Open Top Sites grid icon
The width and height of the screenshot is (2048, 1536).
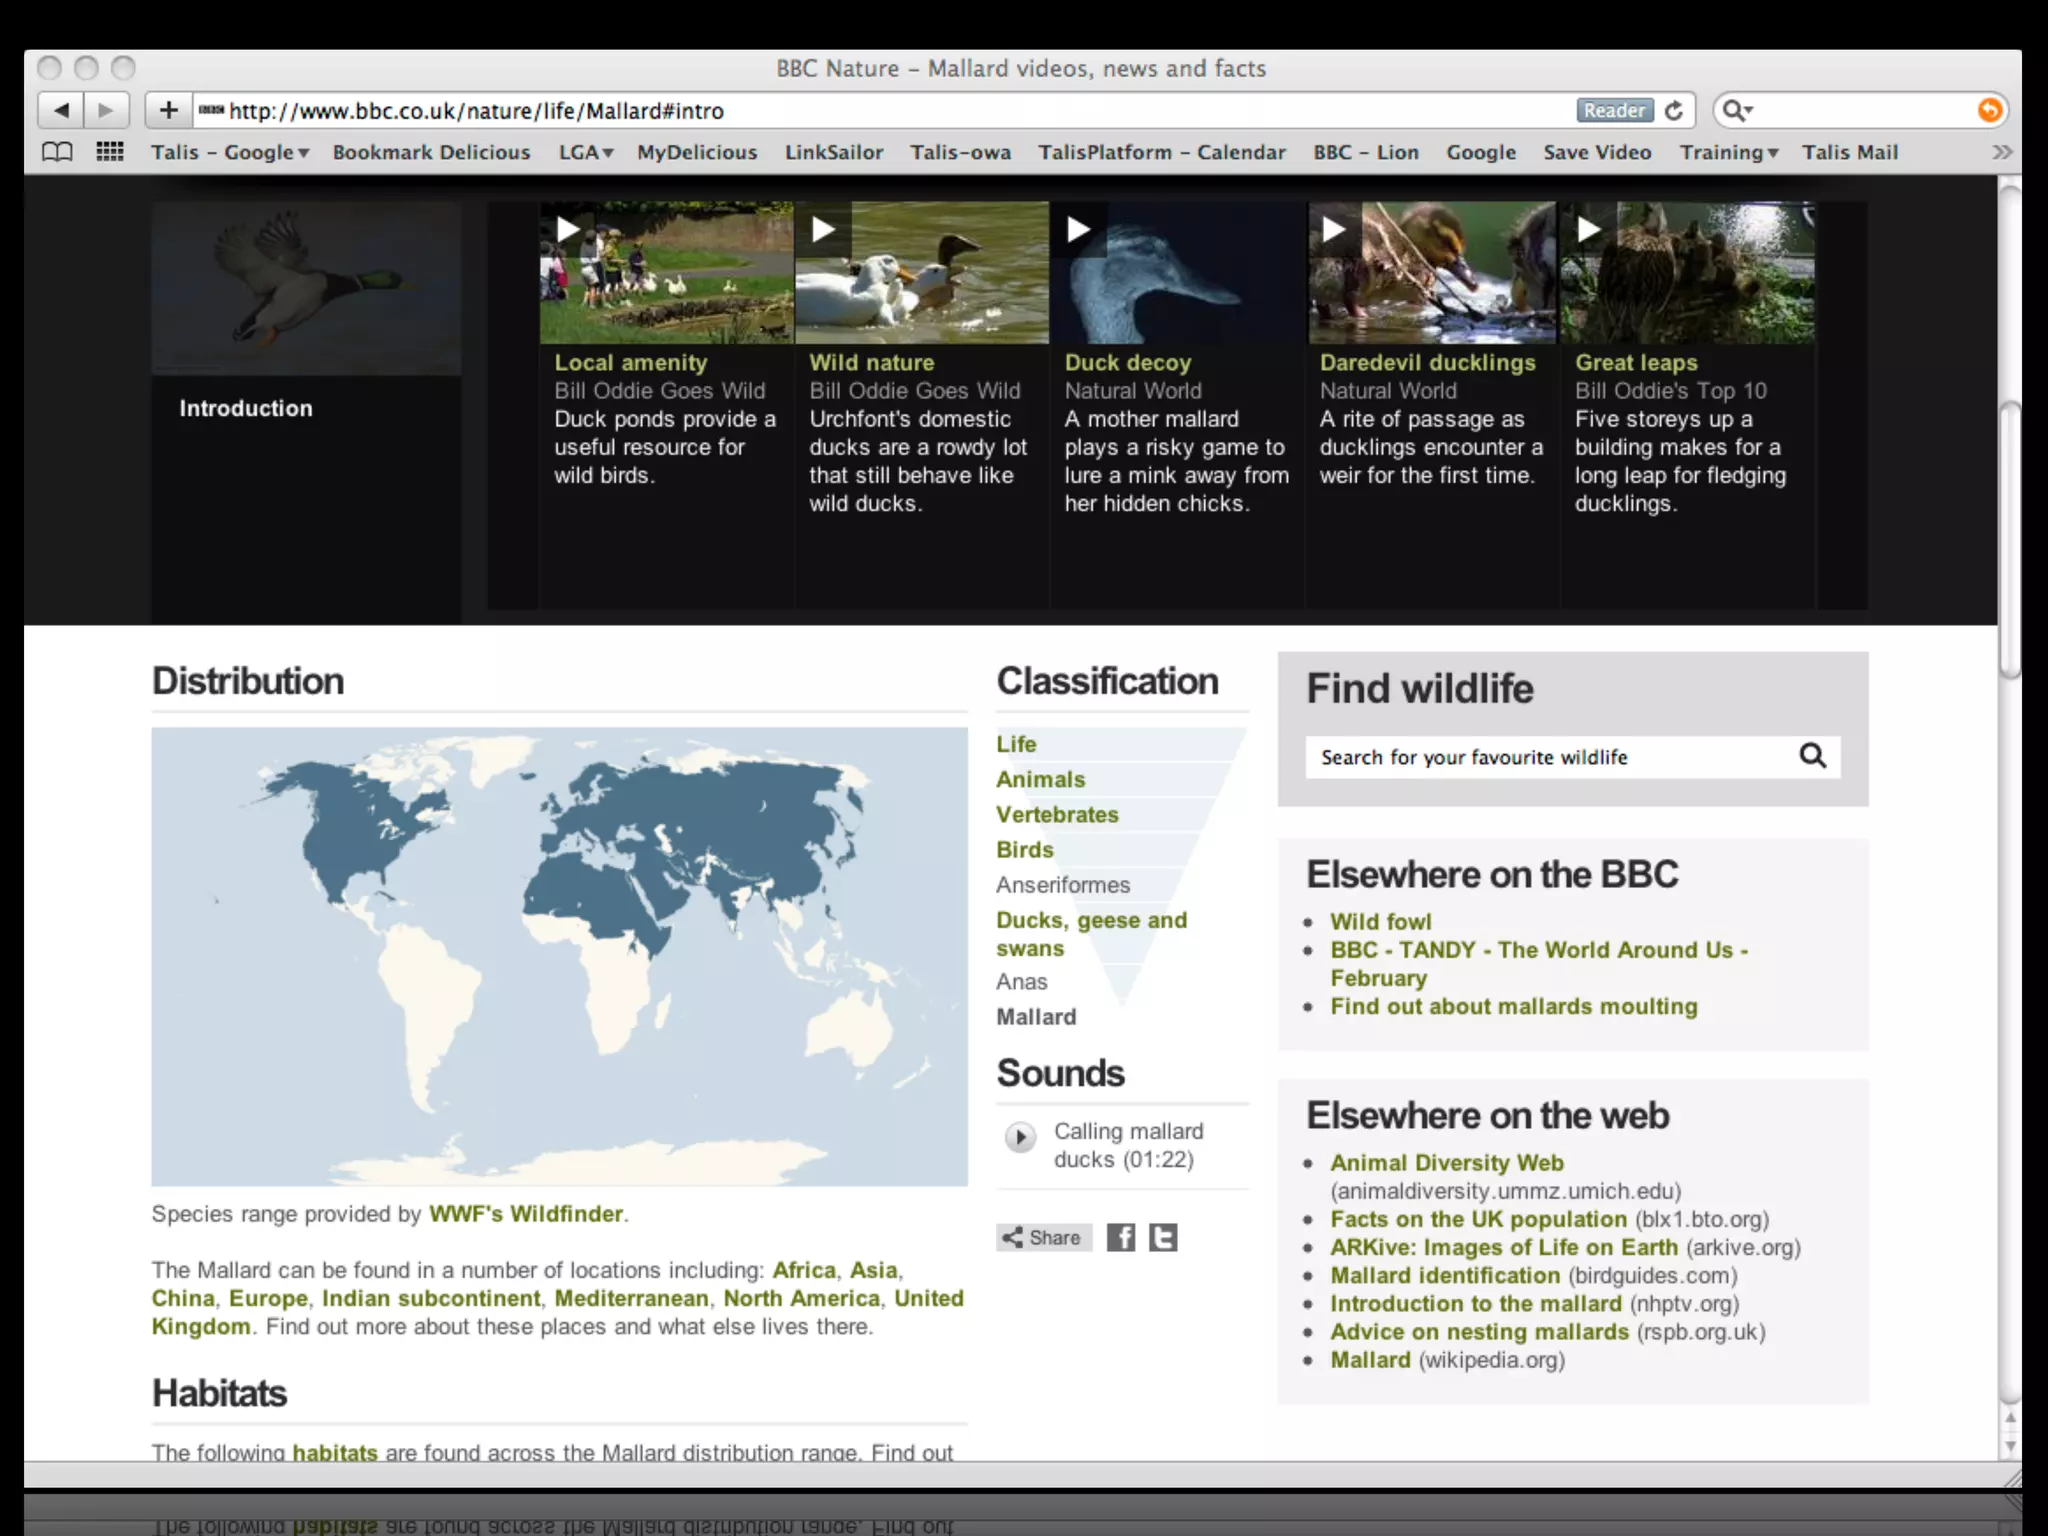110,152
